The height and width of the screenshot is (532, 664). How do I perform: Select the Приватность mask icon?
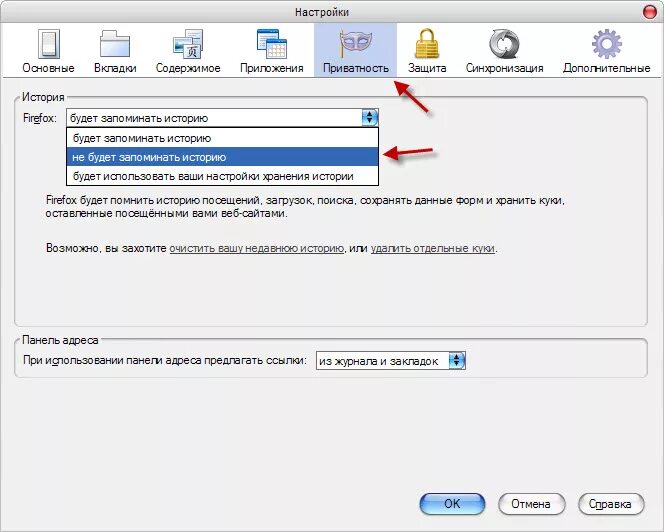click(356, 44)
